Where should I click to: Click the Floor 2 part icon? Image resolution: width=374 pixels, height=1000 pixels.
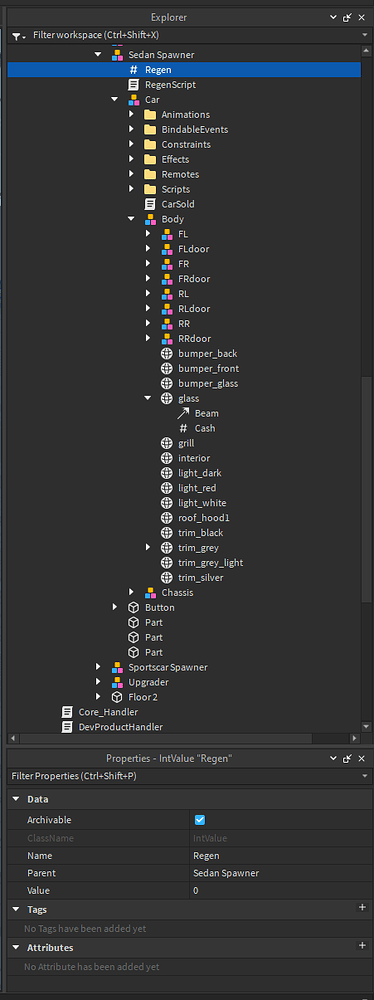click(x=117, y=698)
